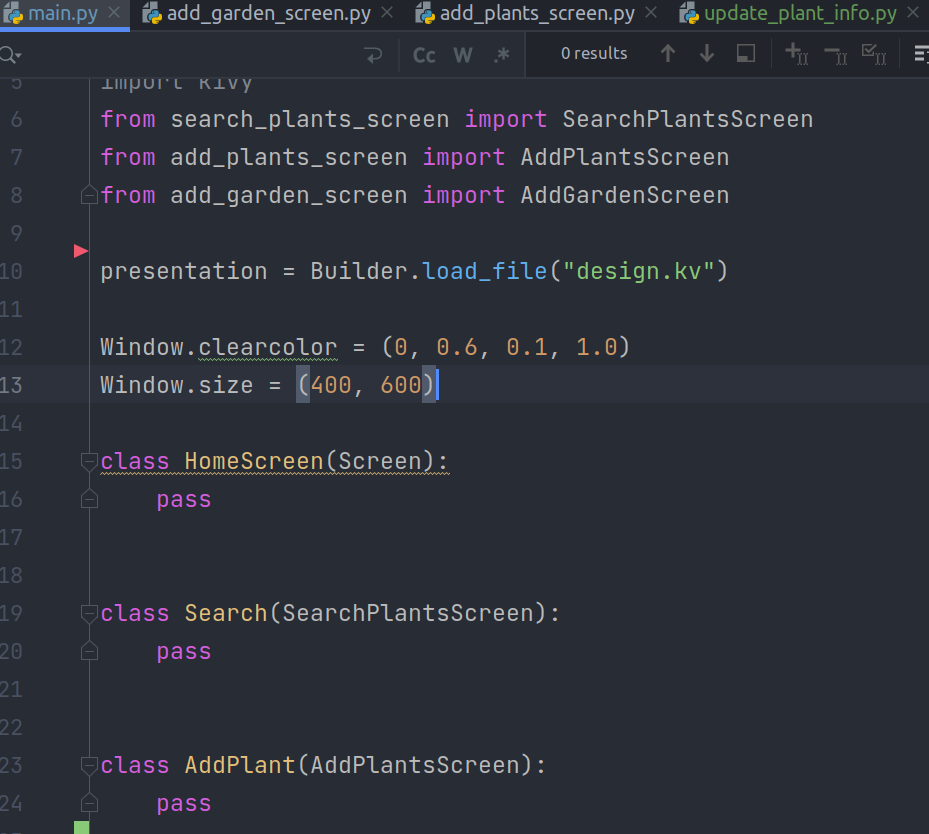Select all occurrences checkmark icon

pyautogui.click(x=874, y=54)
